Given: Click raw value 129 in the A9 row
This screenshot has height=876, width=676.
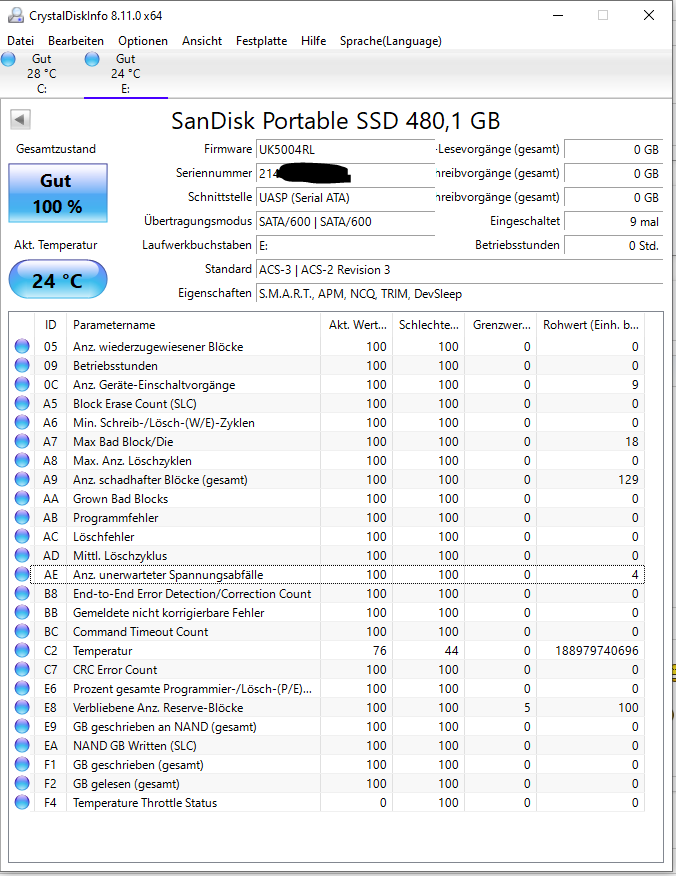Looking at the screenshot, I should (628, 479).
